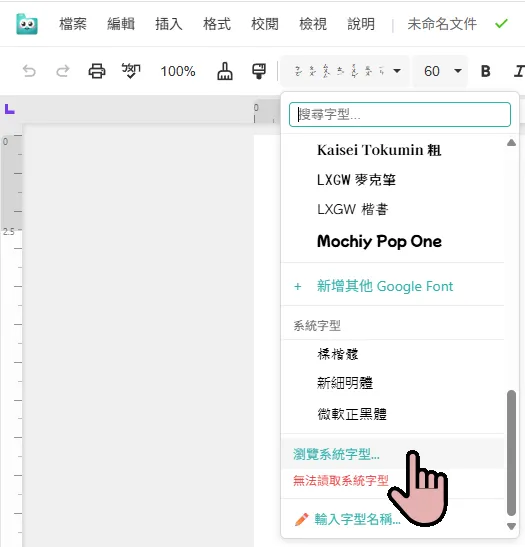Click the font list scroll up arrow
This screenshot has width=525, height=547.
tap(511, 142)
